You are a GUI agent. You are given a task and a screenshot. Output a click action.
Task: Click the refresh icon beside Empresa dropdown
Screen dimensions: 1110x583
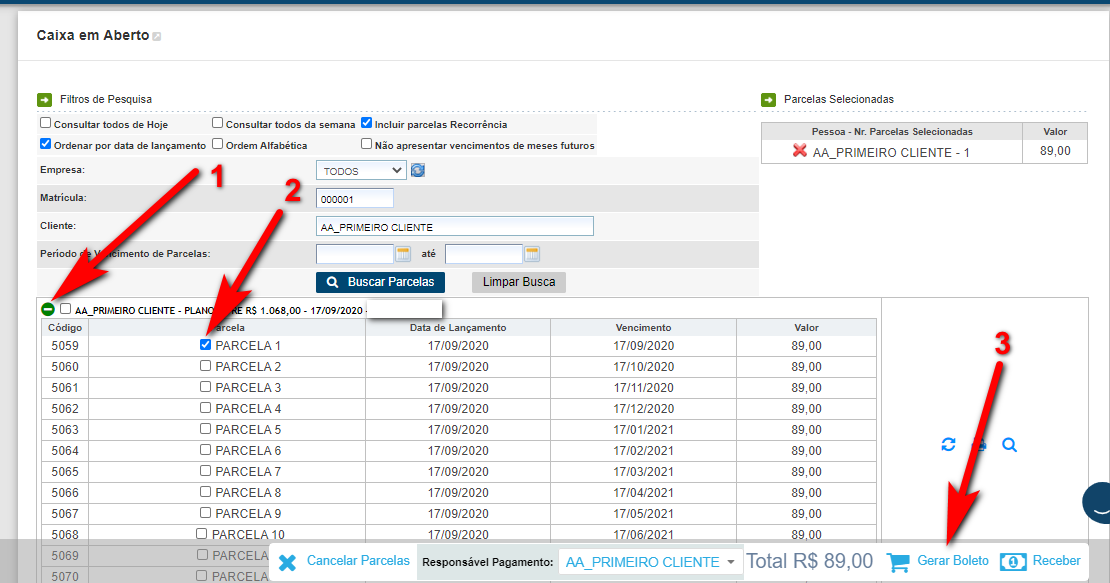pos(418,170)
